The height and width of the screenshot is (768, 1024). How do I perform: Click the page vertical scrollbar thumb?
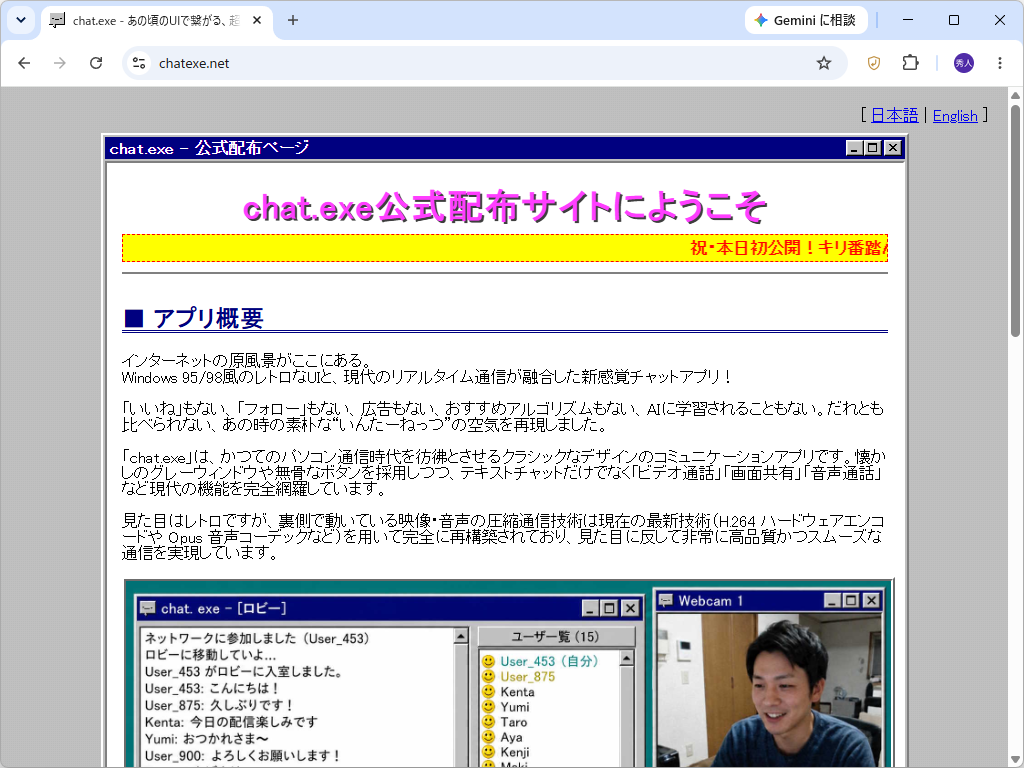tap(1015, 221)
